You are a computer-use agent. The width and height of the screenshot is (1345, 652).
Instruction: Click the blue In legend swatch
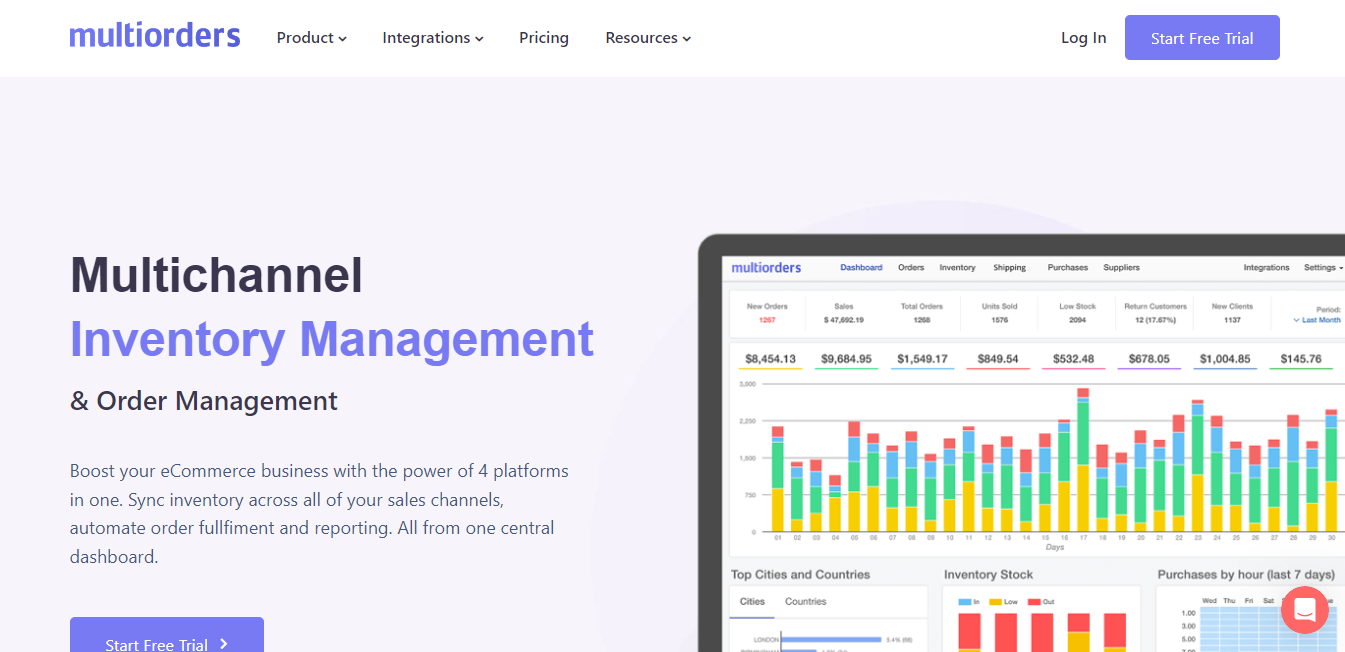(x=964, y=602)
